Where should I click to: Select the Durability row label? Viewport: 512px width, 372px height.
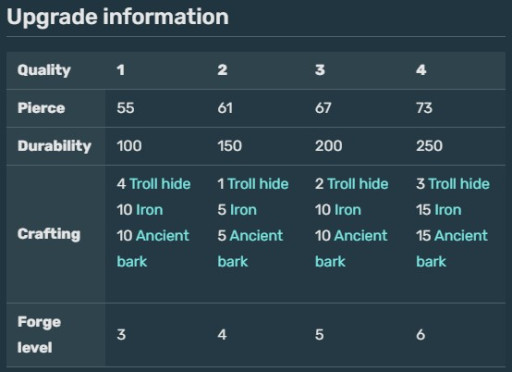pos(54,146)
